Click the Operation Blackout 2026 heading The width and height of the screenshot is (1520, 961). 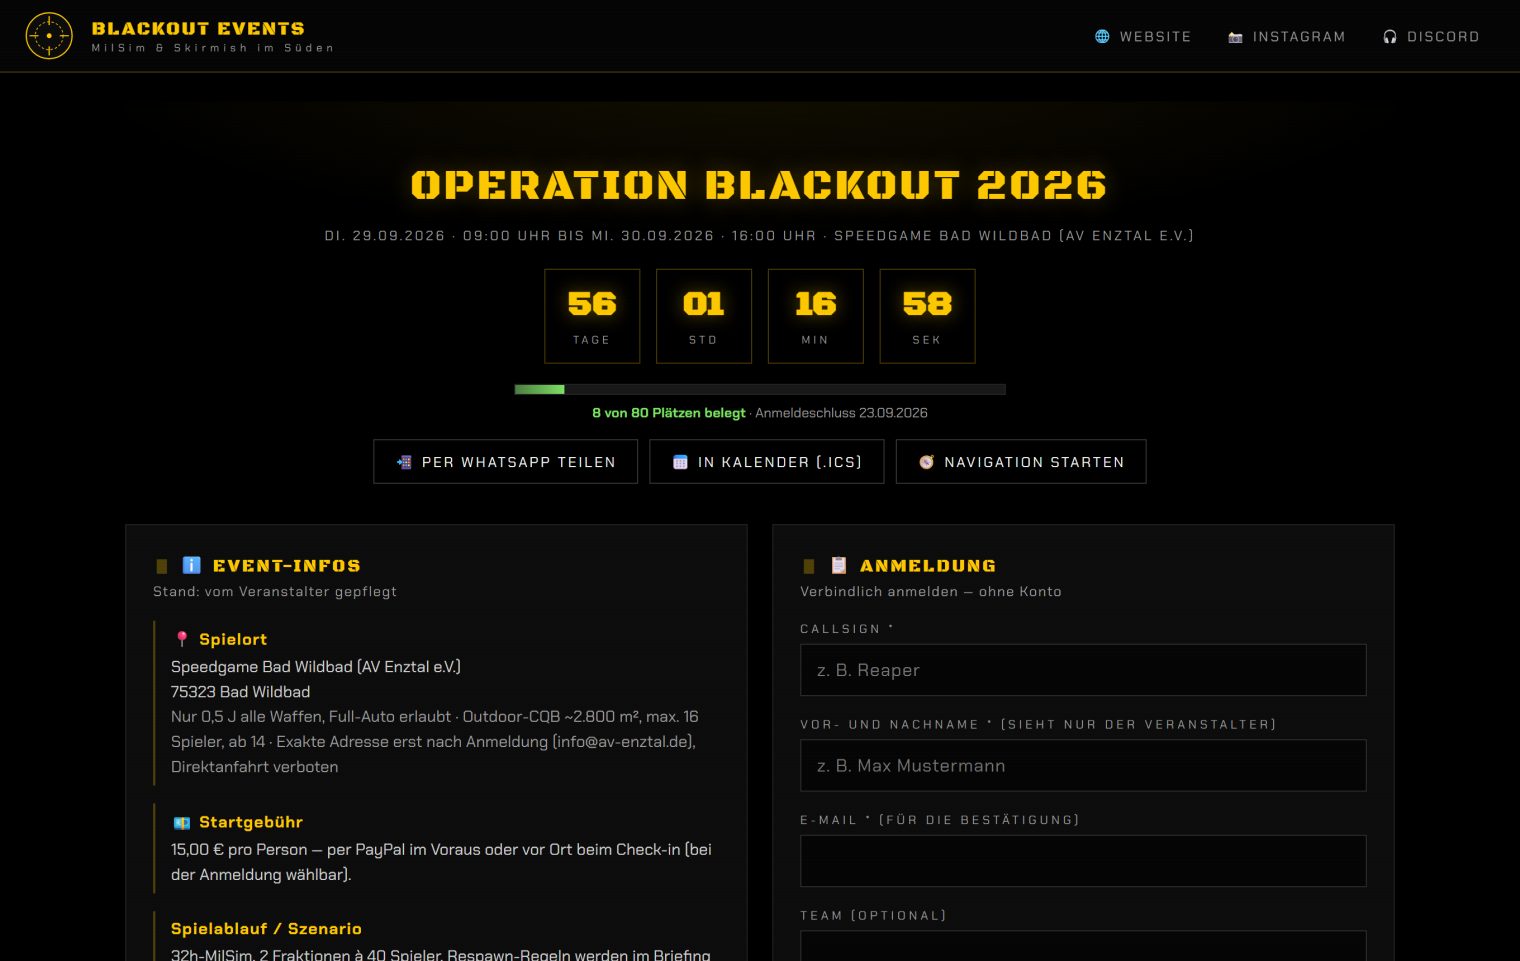pos(759,185)
